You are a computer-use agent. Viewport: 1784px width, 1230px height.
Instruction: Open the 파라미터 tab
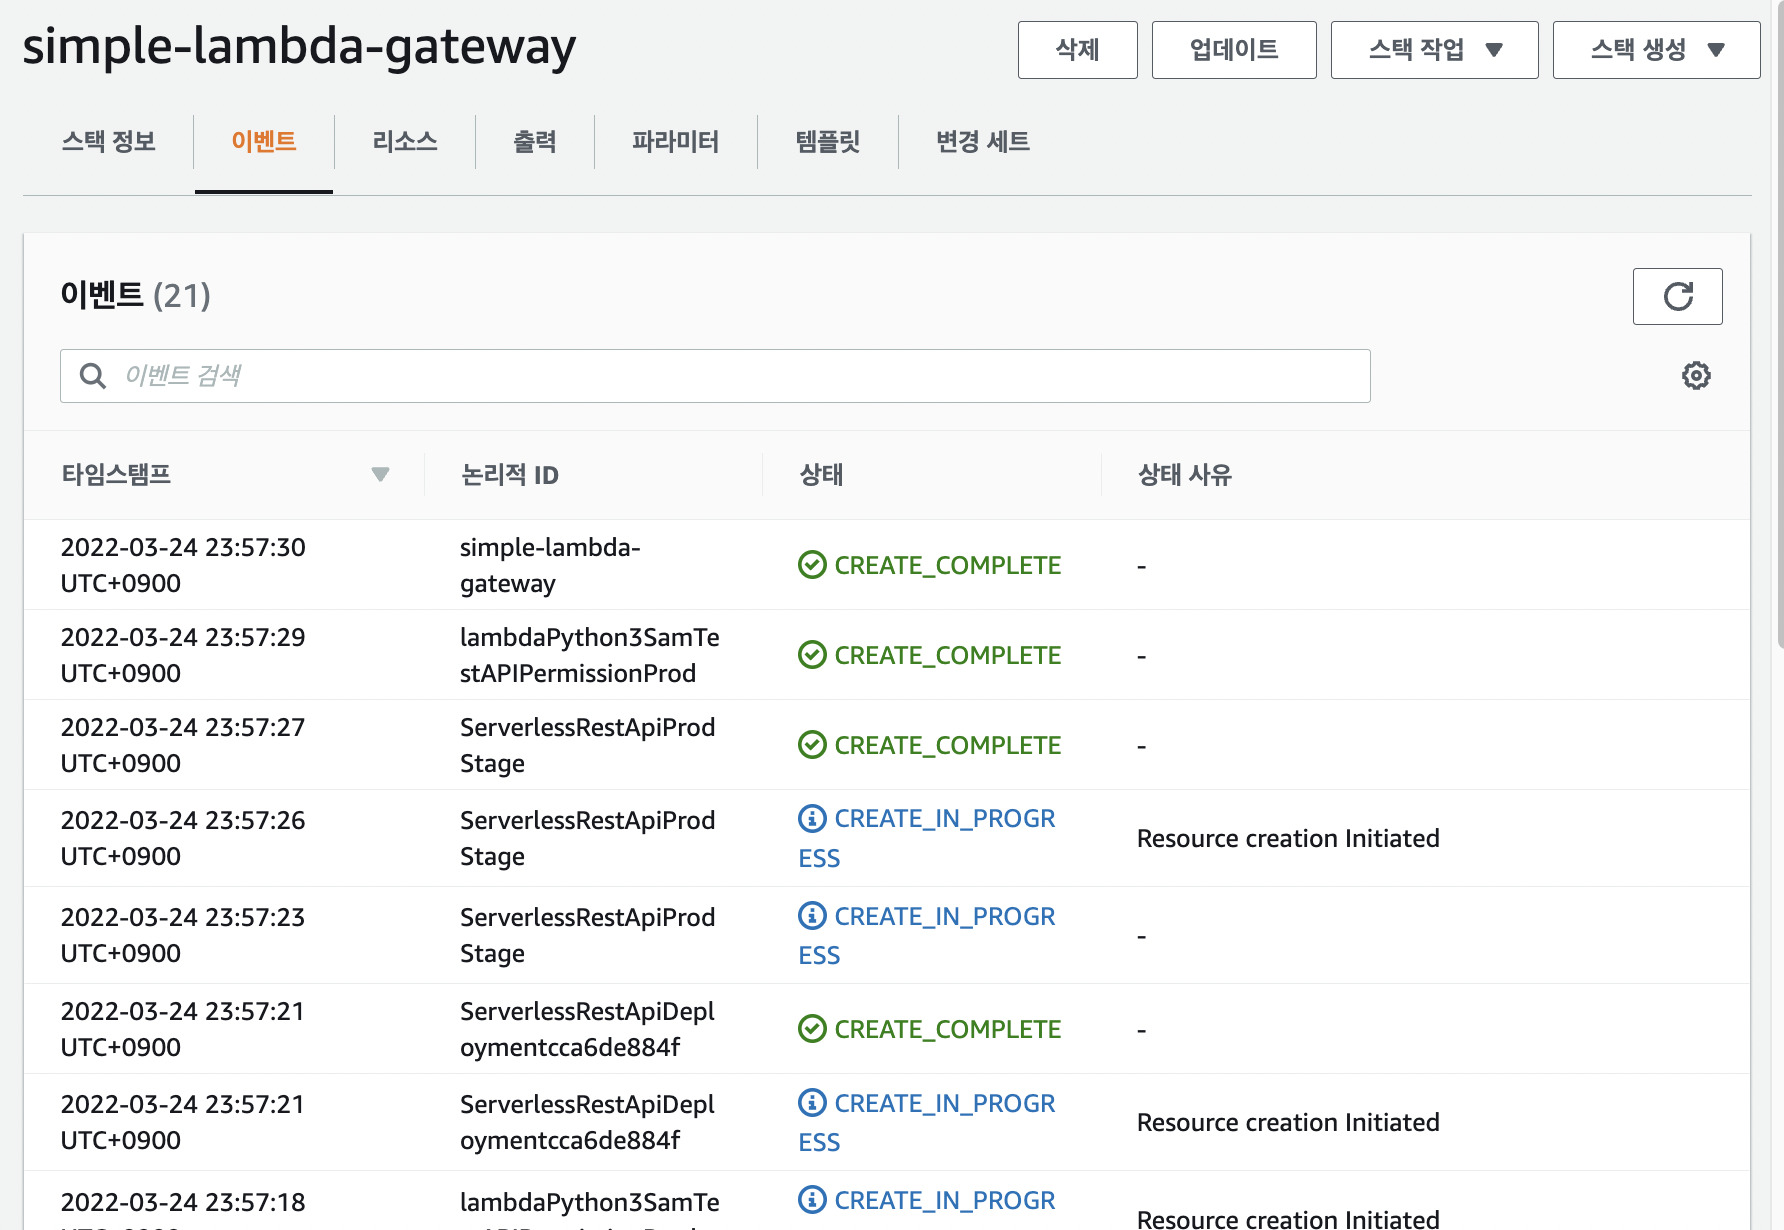(676, 142)
